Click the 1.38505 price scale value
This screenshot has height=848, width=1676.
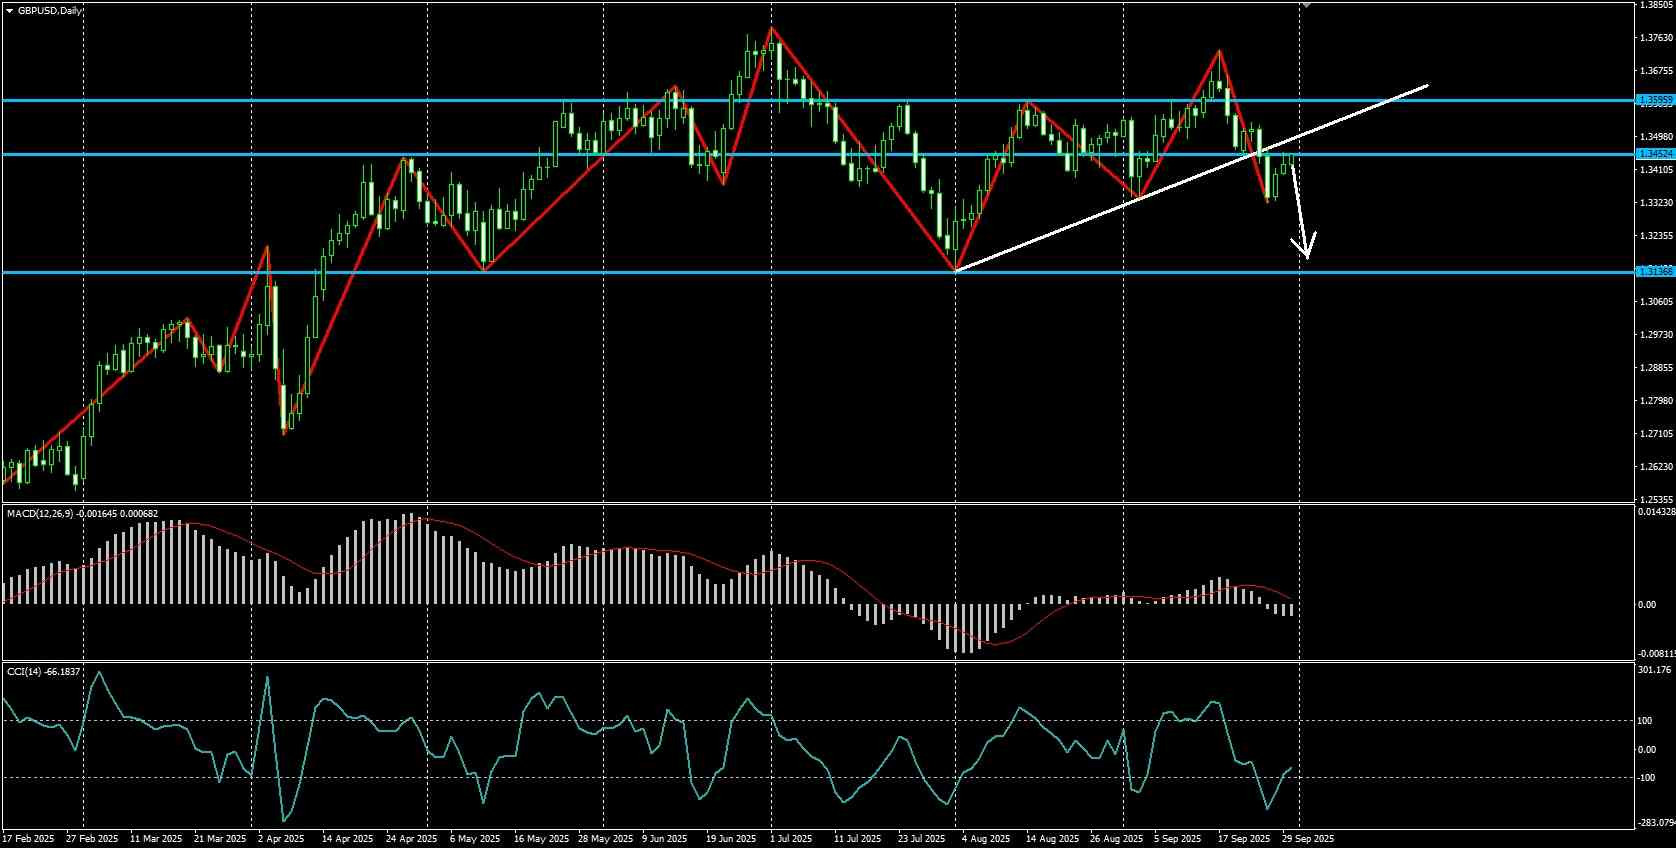1657,5
